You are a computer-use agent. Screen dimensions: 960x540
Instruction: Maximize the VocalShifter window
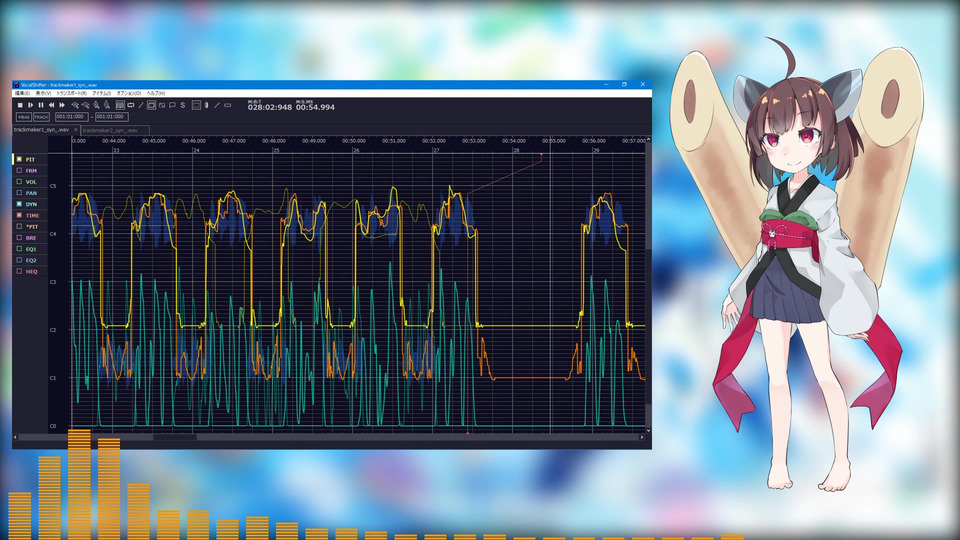624,84
